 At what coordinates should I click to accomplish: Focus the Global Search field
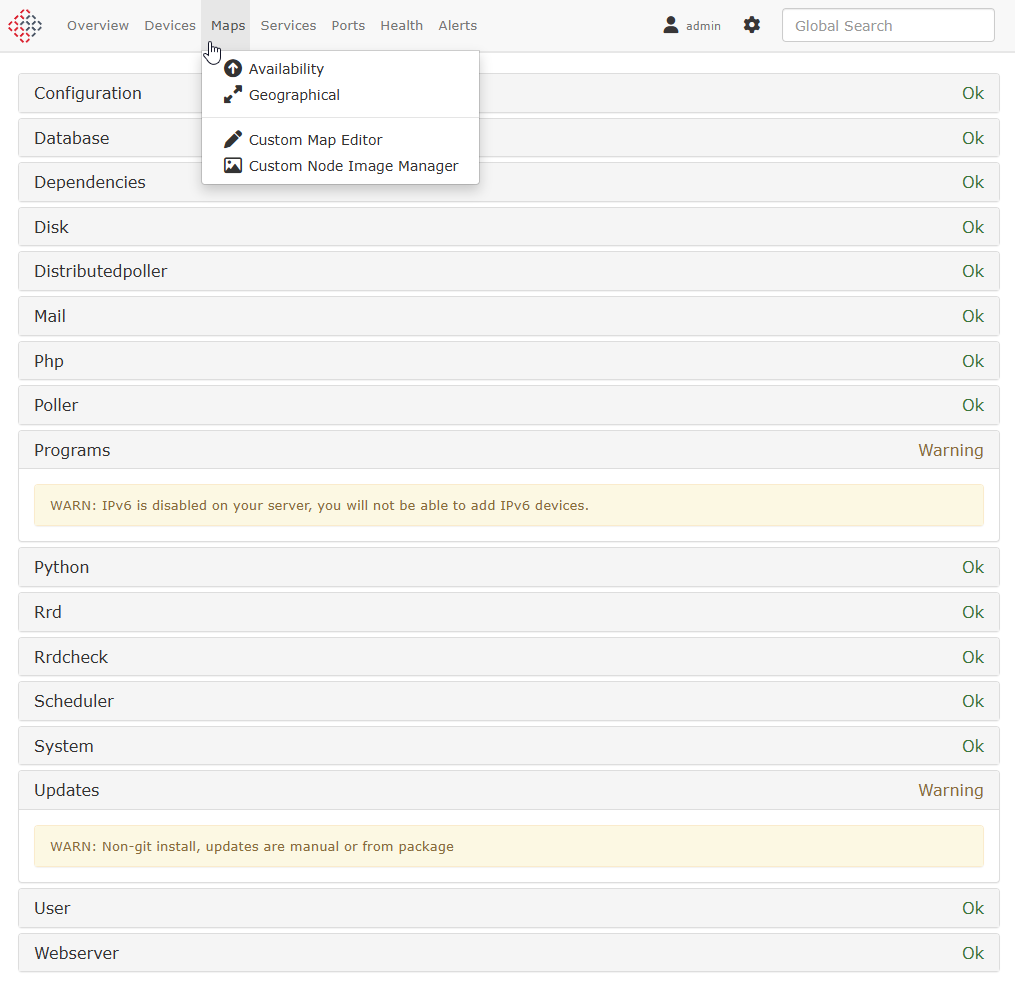pos(888,25)
